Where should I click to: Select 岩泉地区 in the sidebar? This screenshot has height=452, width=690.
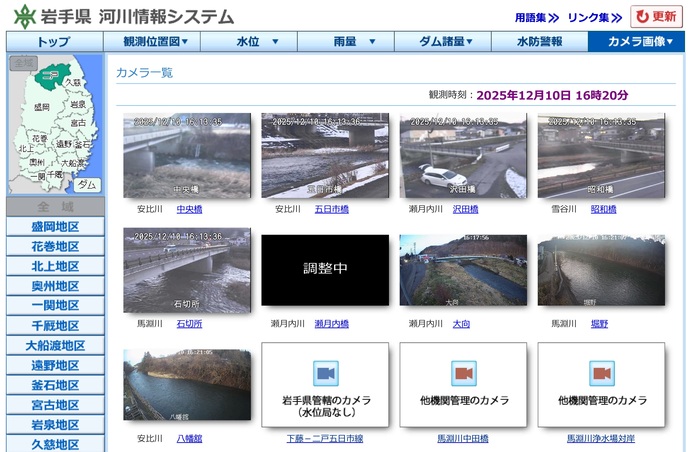[55, 425]
